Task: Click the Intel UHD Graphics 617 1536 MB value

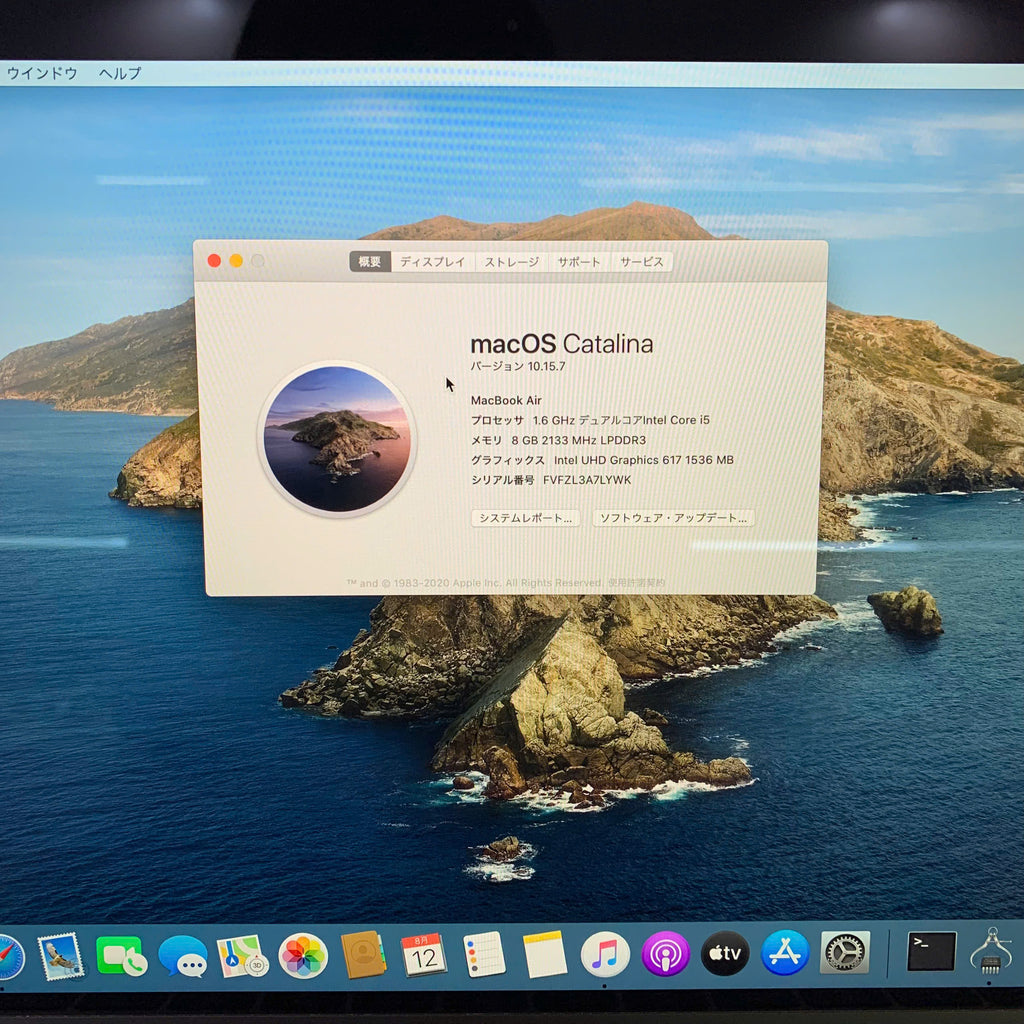Action: [x=644, y=460]
